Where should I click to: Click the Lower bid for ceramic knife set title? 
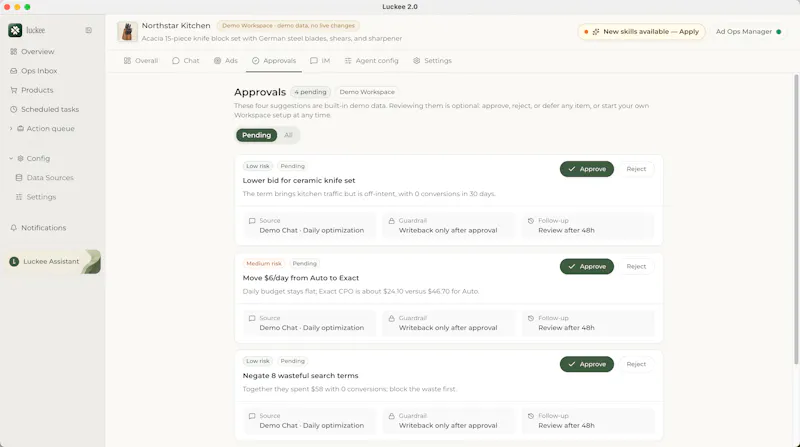point(299,181)
